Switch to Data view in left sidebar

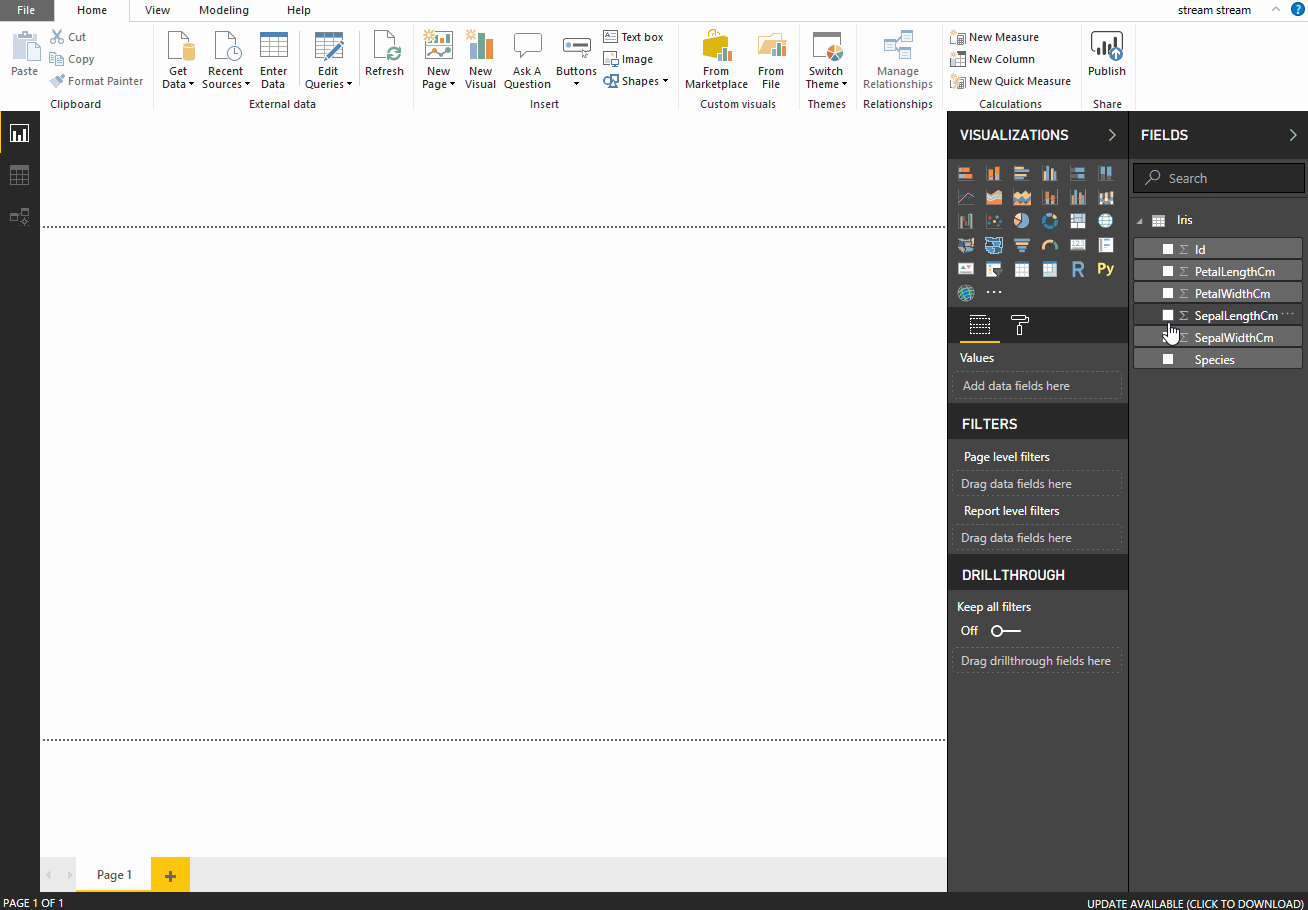coord(19,175)
